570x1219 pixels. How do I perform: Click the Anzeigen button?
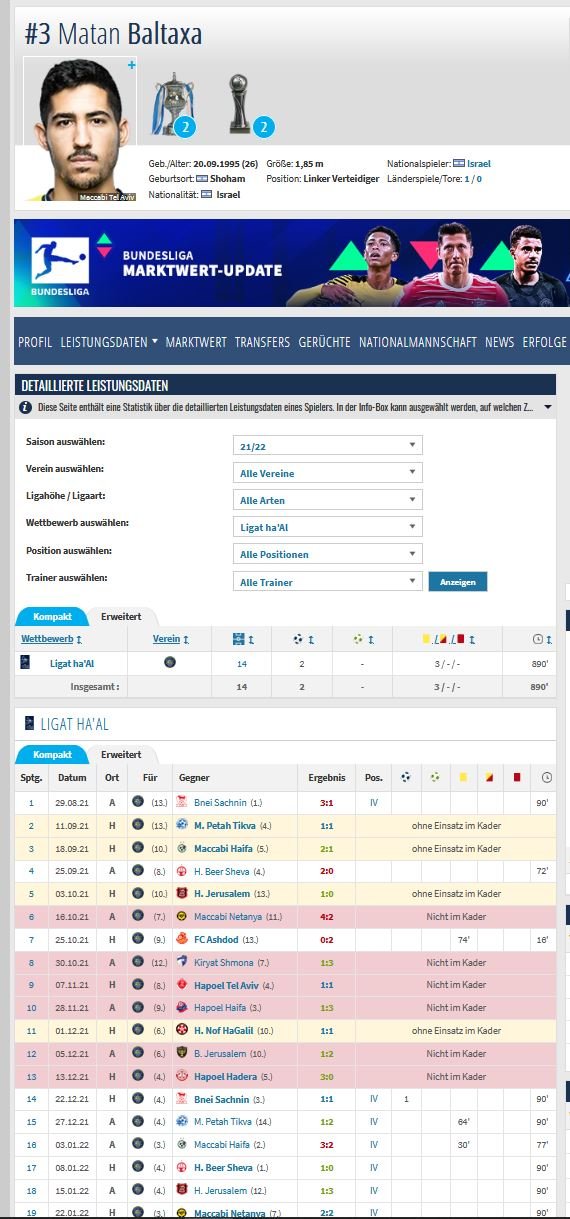(x=458, y=582)
